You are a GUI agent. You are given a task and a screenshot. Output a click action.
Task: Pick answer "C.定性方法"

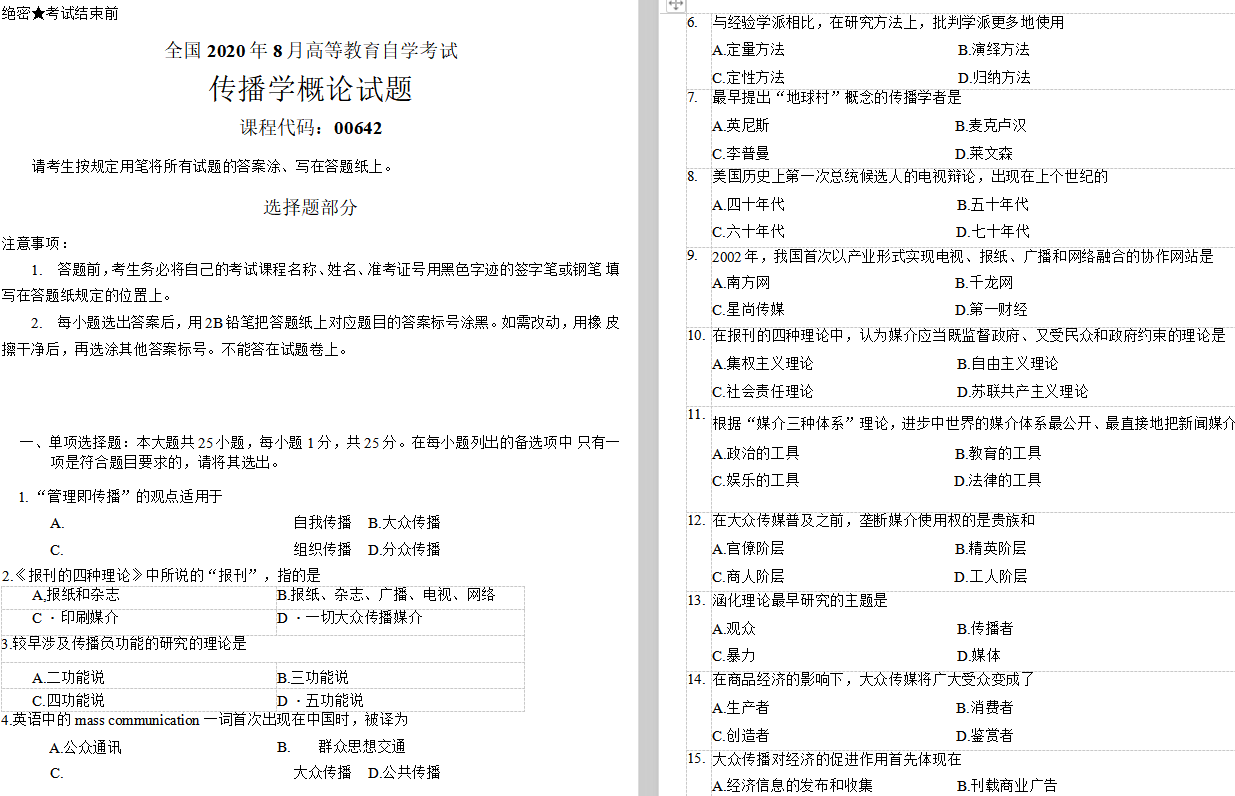point(748,78)
